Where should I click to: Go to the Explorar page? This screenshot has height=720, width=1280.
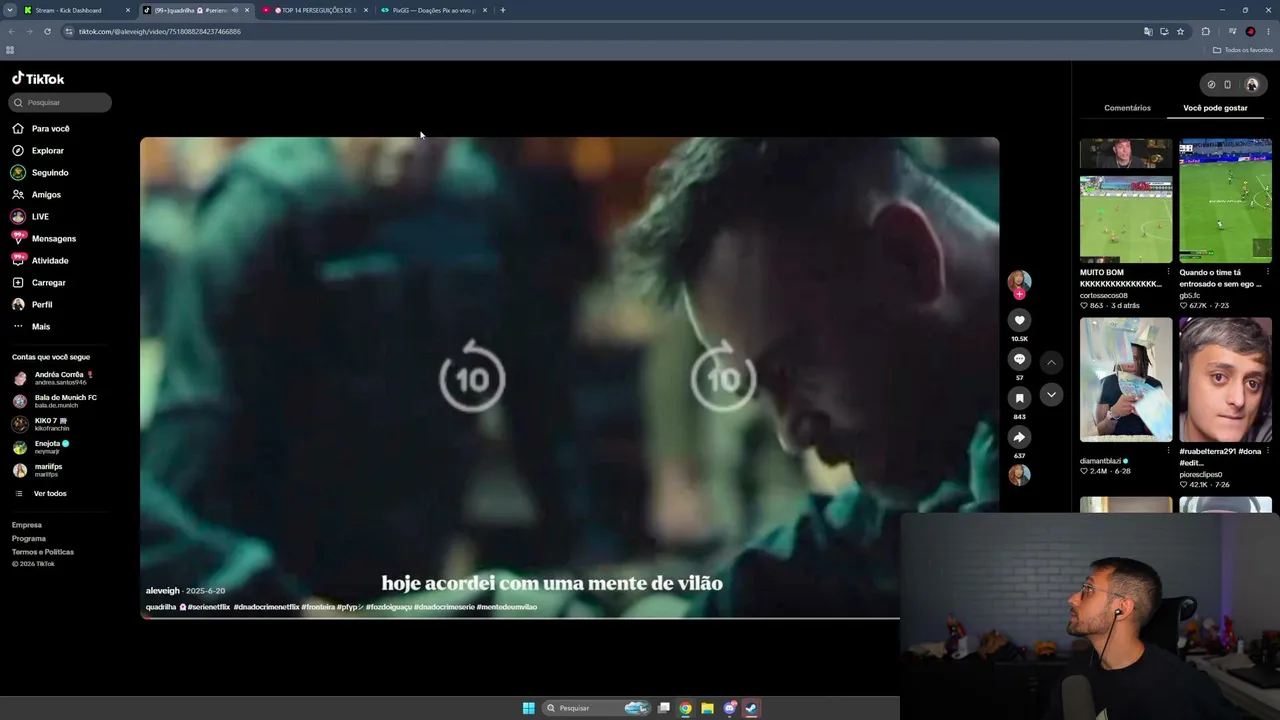[x=38, y=151]
